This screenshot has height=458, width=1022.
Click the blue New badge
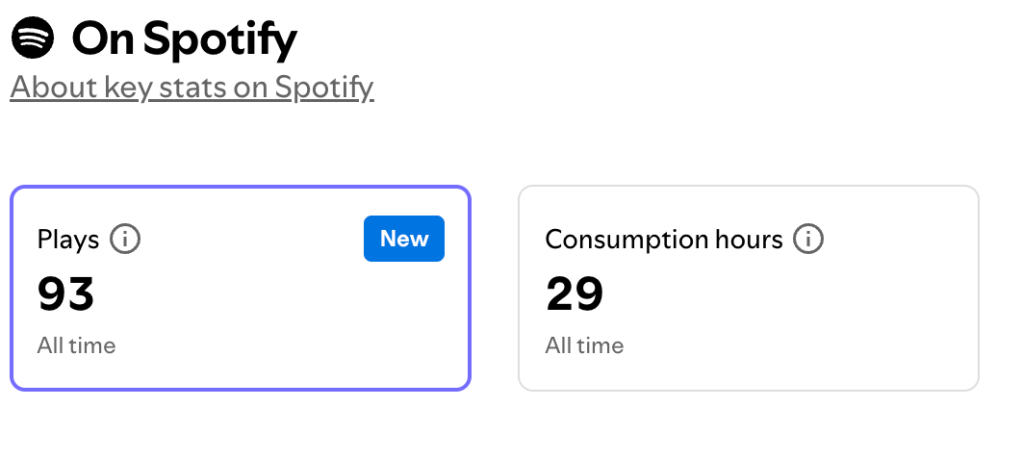click(404, 239)
